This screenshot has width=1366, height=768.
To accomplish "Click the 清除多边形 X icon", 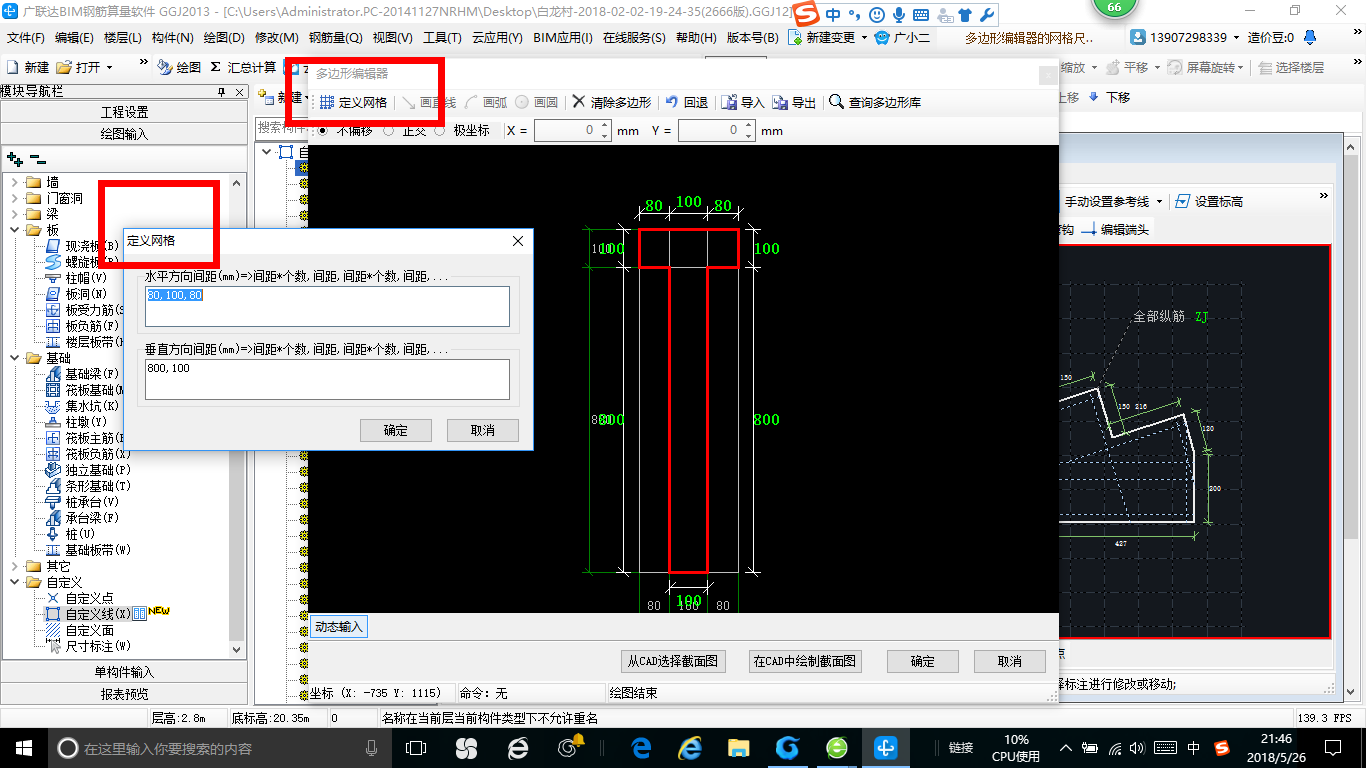I will [578, 102].
